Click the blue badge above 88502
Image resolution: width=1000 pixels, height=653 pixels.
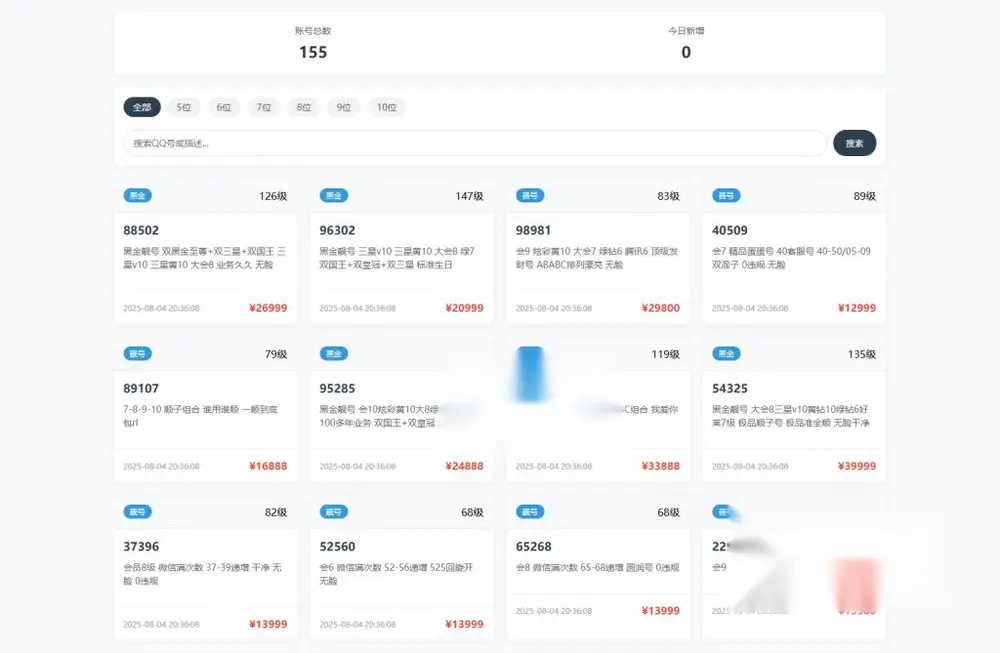(138, 196)
